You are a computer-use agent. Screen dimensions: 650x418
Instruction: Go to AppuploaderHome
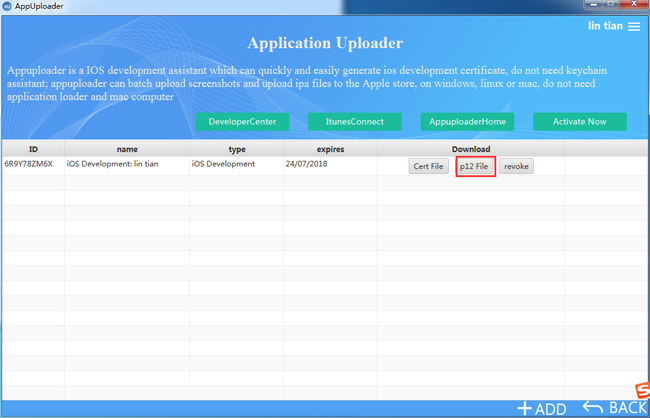467,122
